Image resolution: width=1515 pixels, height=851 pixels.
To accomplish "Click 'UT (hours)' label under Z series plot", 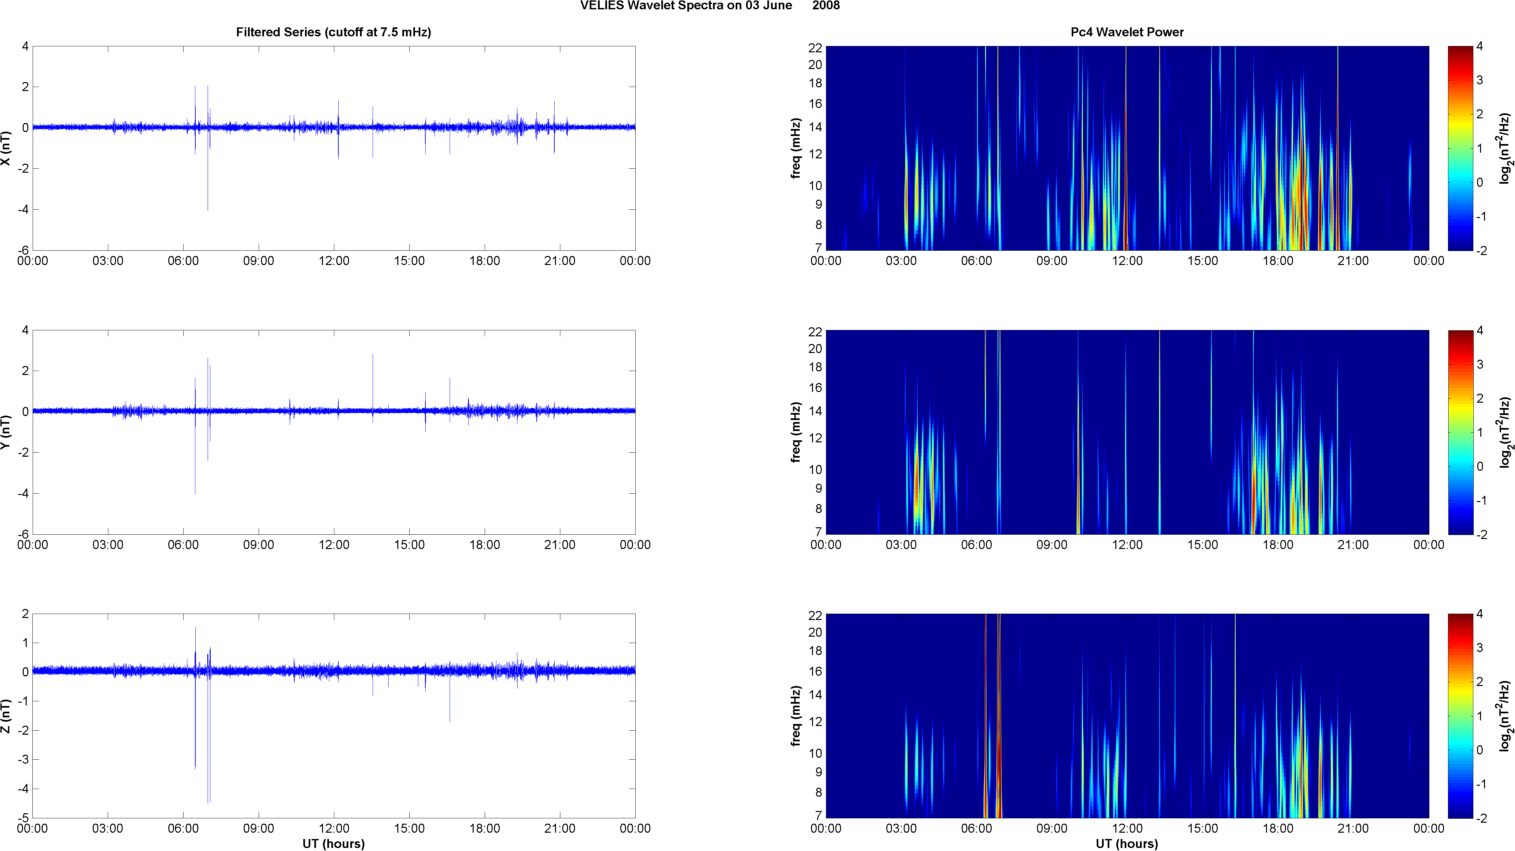I will 333,843.
